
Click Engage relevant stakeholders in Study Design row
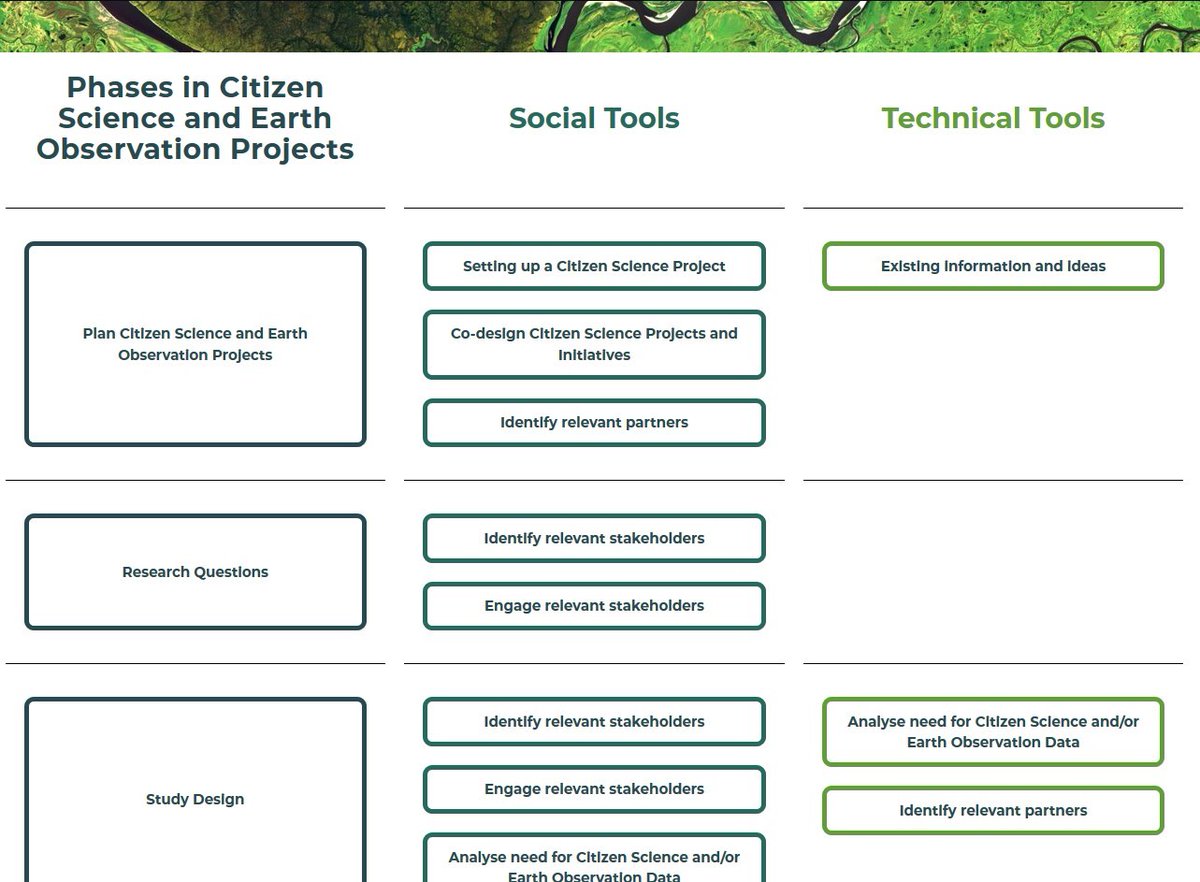point(594,789)
